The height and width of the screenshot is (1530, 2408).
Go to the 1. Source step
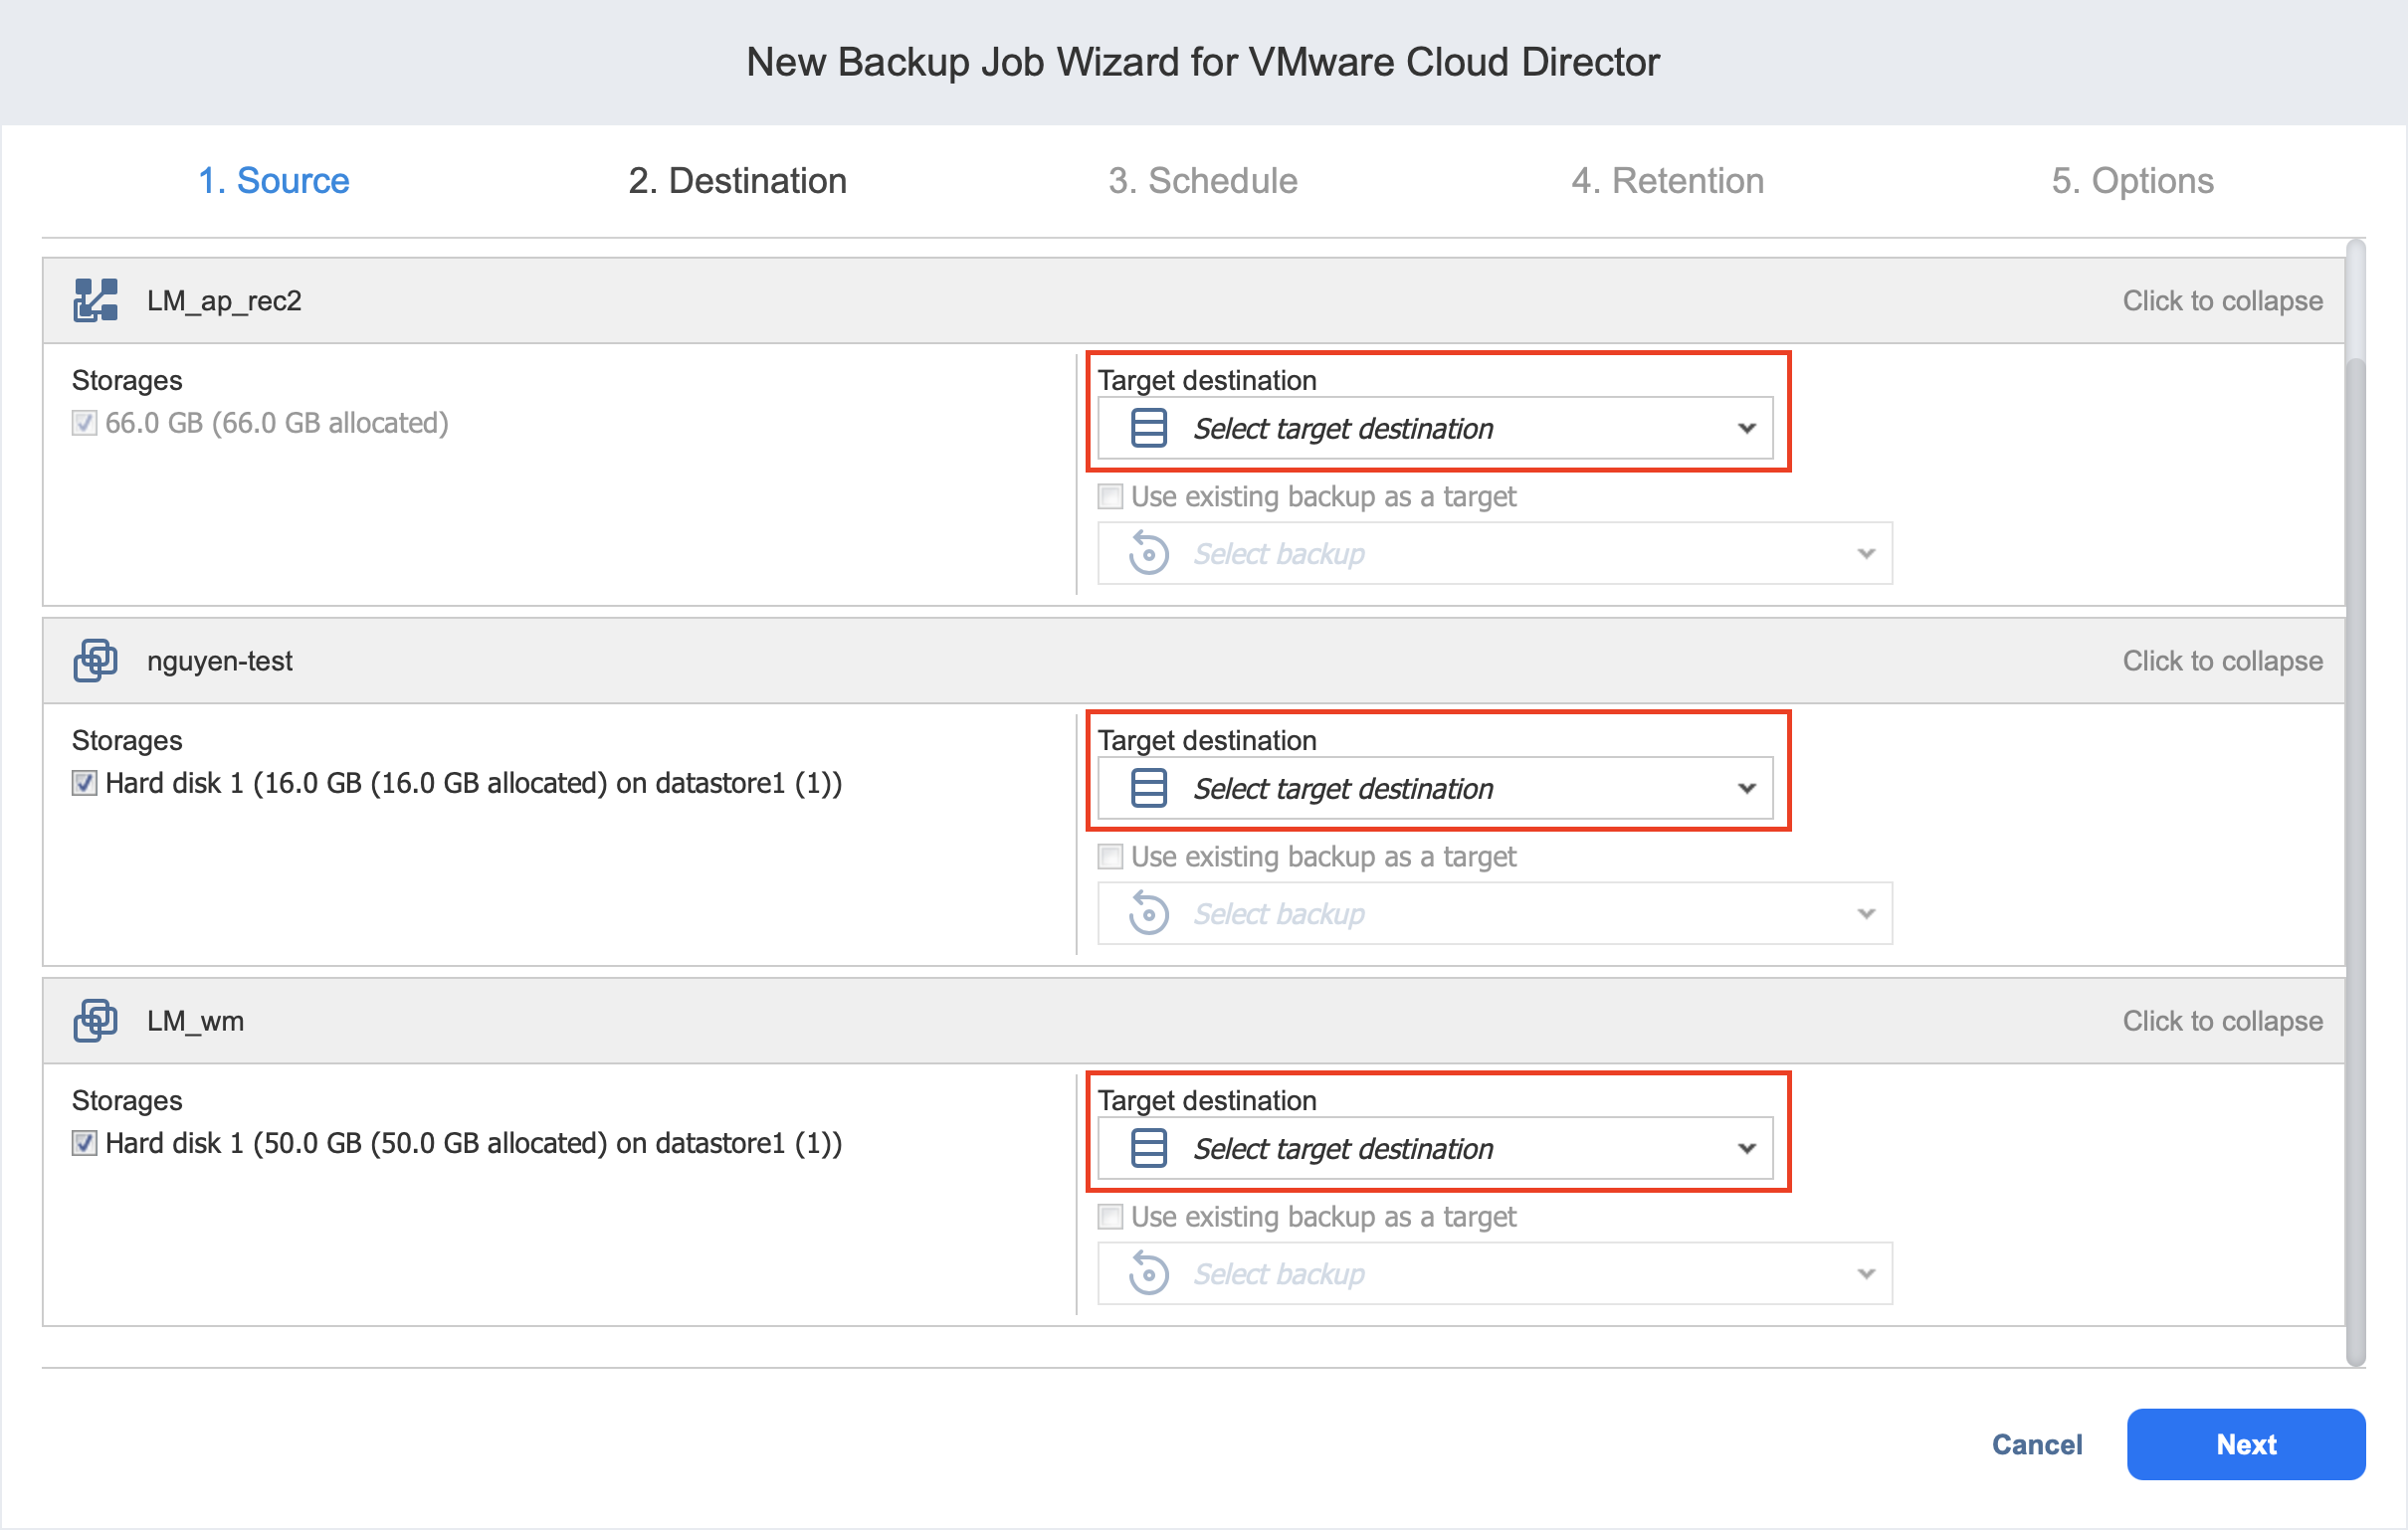(273, 181)
